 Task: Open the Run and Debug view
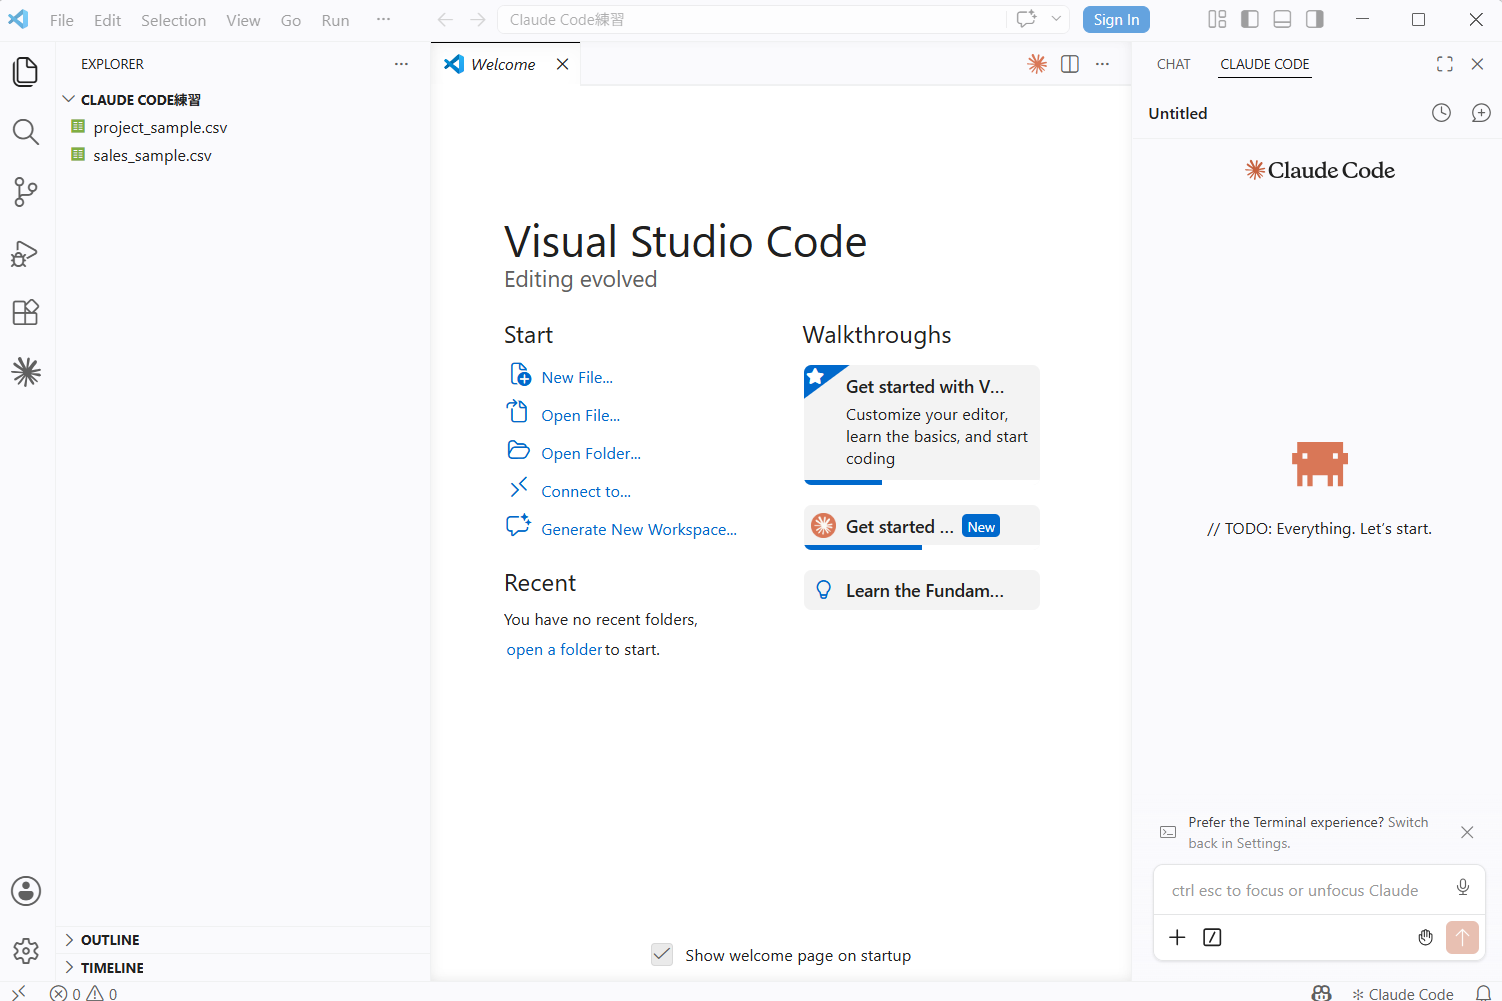click(x=26, y=253)
